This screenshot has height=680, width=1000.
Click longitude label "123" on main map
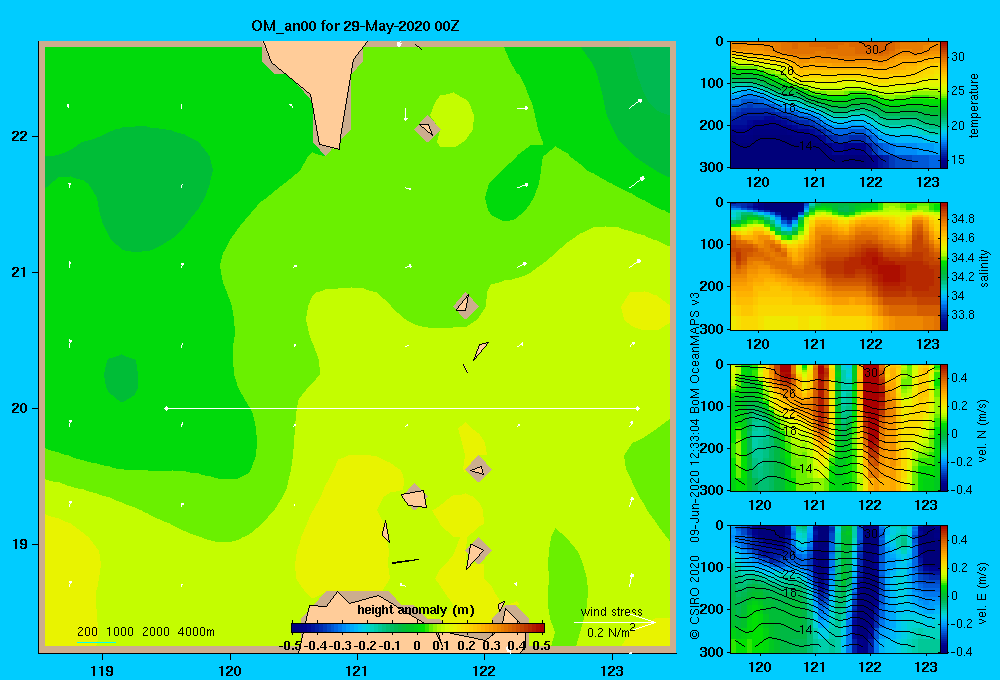[x=612, y=670]
